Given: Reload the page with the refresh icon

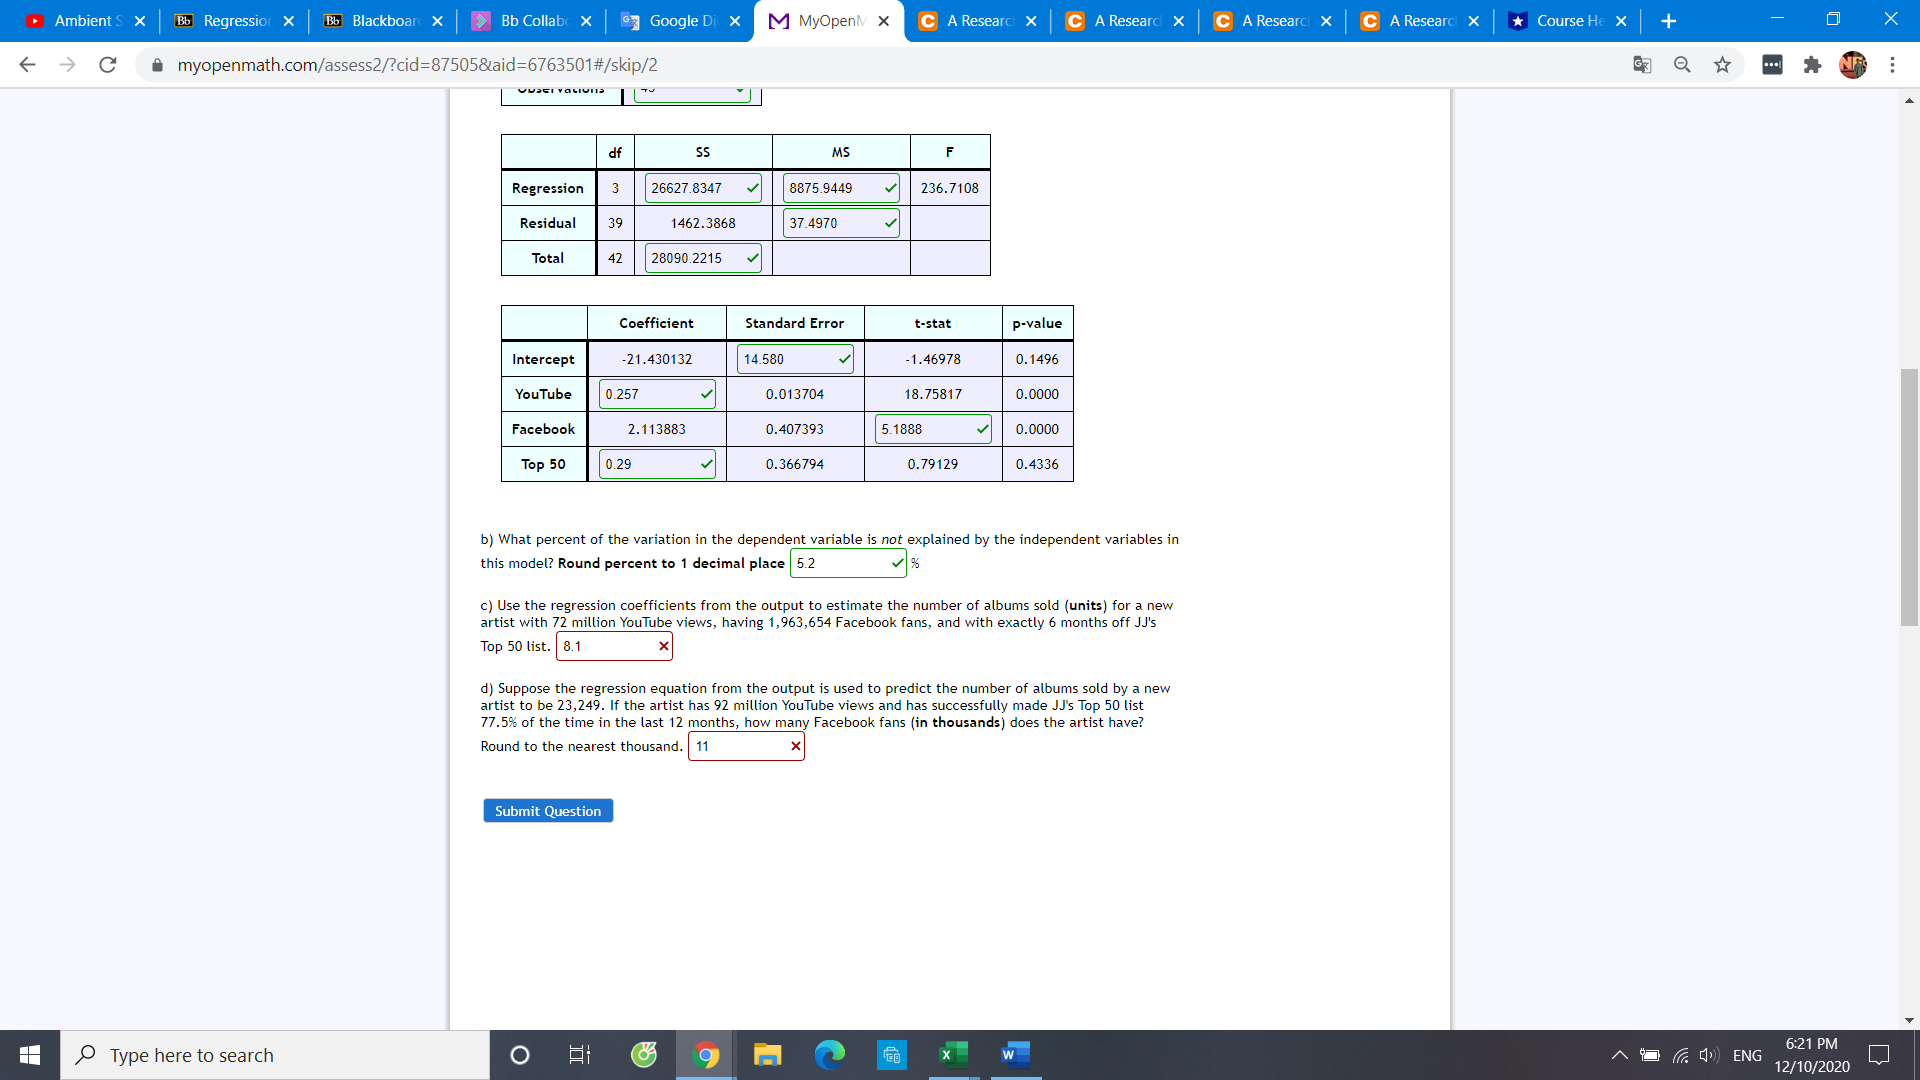Looking at the screenshot, I should (x=107, y=64).
